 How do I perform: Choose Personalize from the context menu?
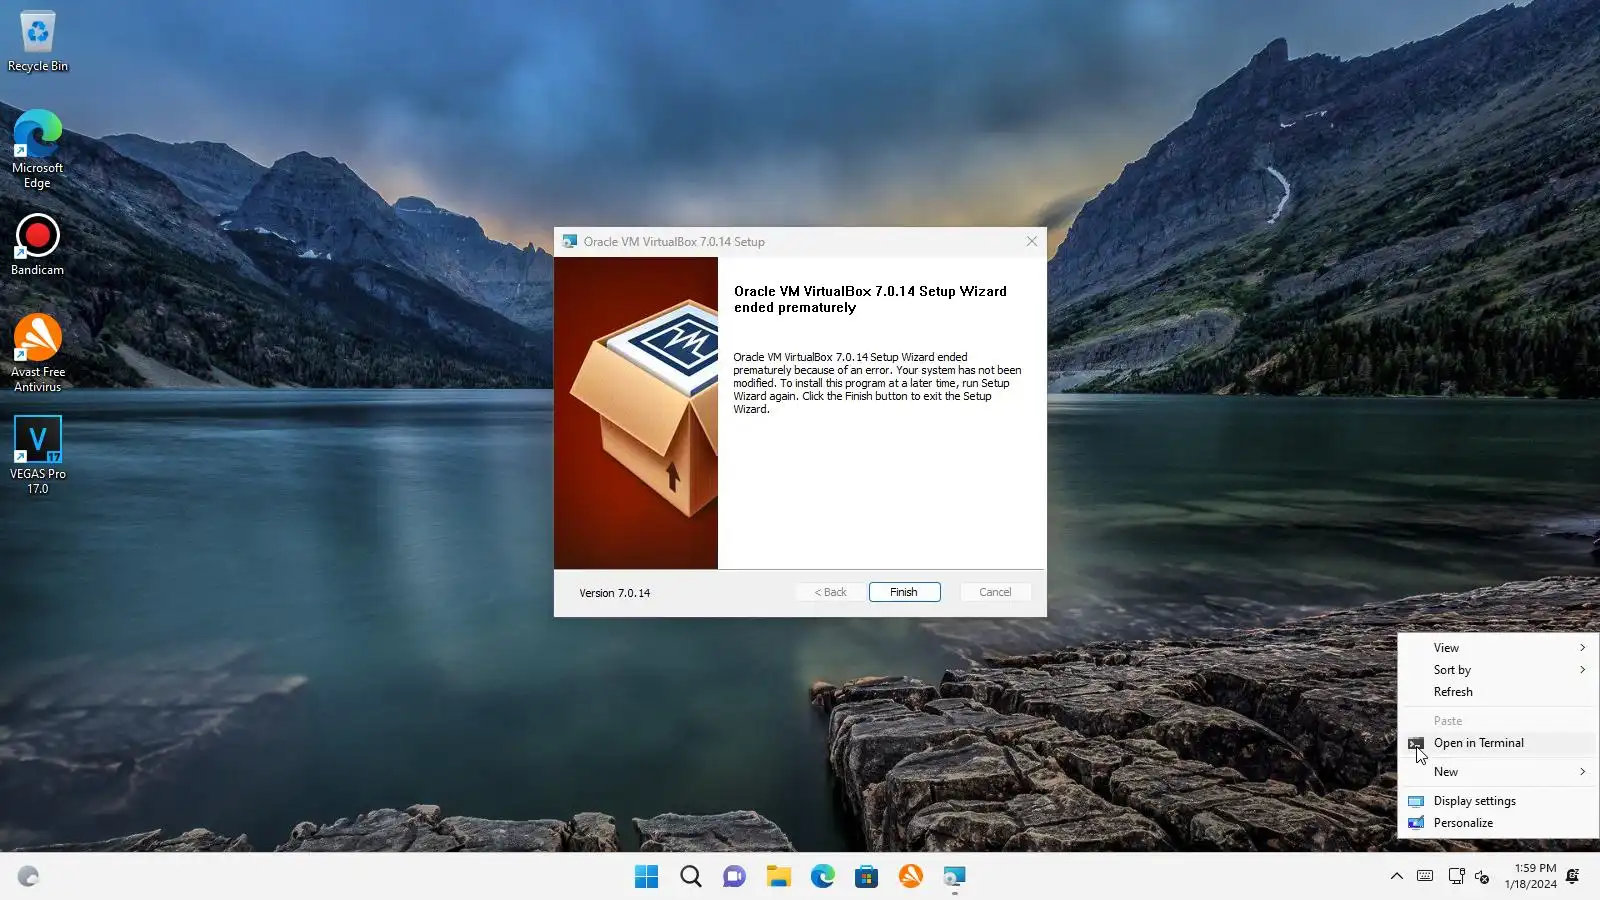1498,823
